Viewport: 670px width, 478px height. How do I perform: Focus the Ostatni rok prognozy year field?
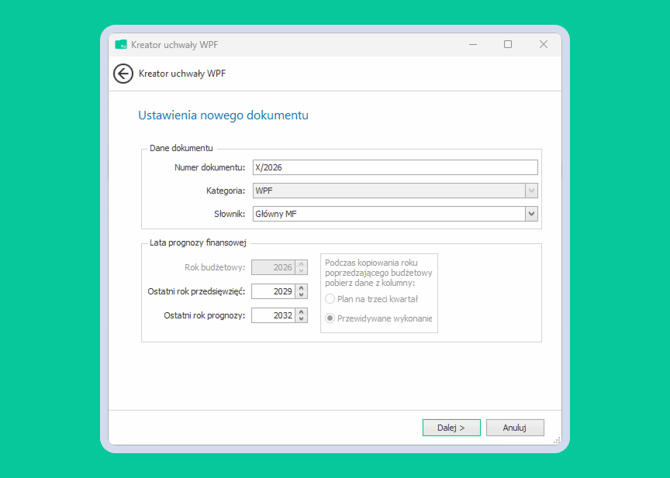[273, 316]
